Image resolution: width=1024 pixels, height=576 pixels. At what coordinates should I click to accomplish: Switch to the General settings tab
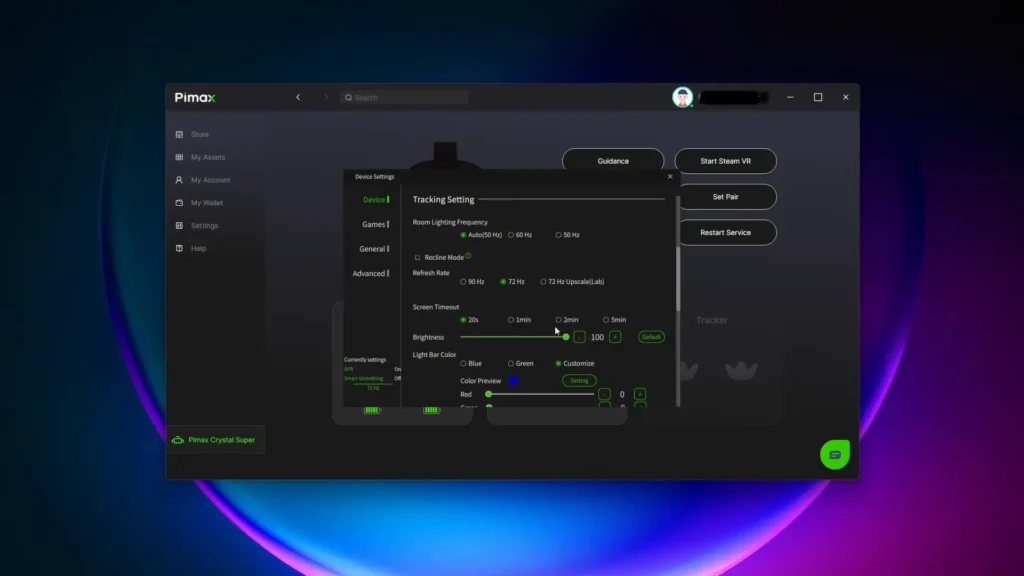coord(374,249)
